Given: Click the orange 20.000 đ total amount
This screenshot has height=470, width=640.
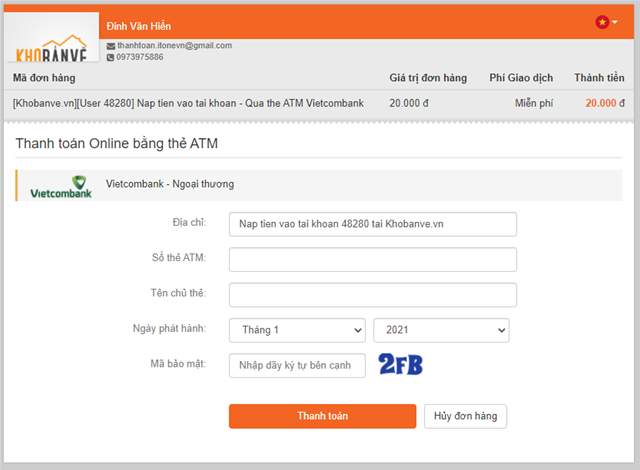Looking at the screenshot, I should click(x=605, y=103).
